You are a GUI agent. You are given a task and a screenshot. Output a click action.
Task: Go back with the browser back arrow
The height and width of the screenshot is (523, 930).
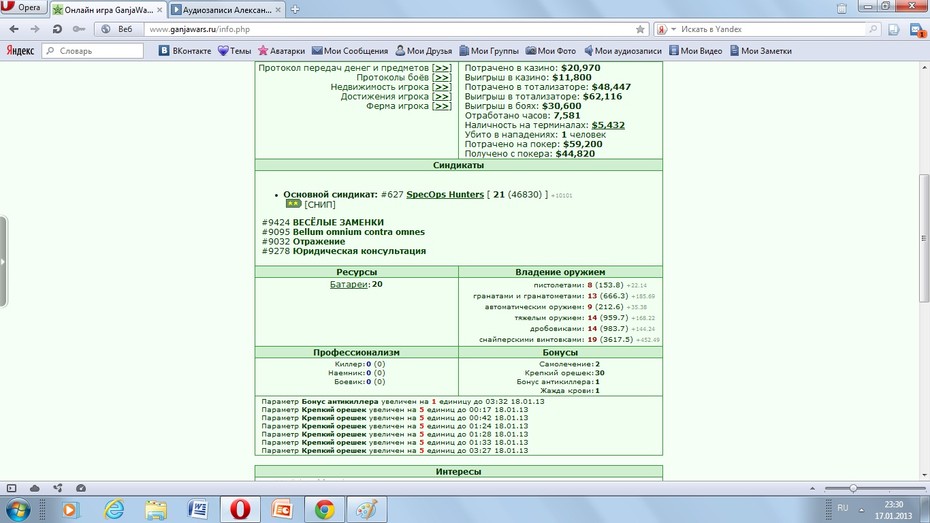coord(14,29)
